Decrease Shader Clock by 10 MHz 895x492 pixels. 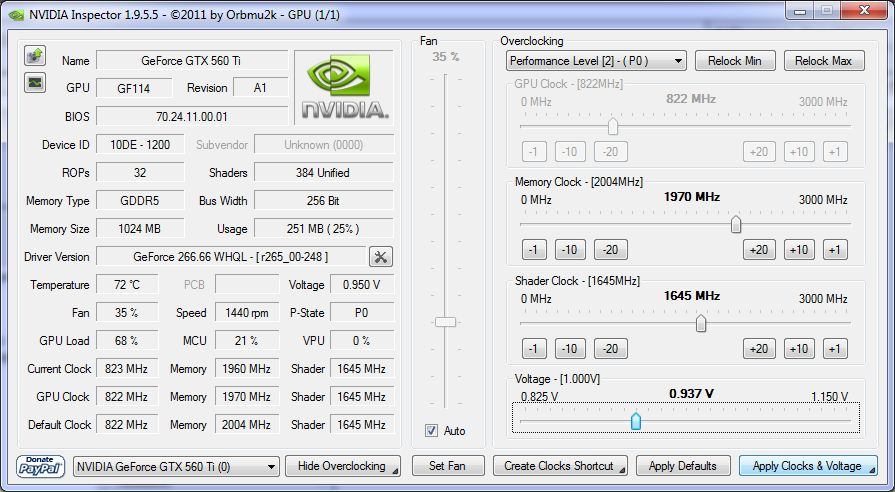click(x=570, y=349)
